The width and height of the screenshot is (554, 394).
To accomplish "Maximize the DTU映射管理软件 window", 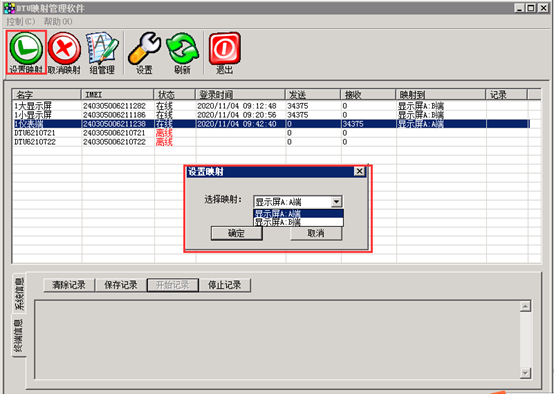I will click(x=531, y=8).
